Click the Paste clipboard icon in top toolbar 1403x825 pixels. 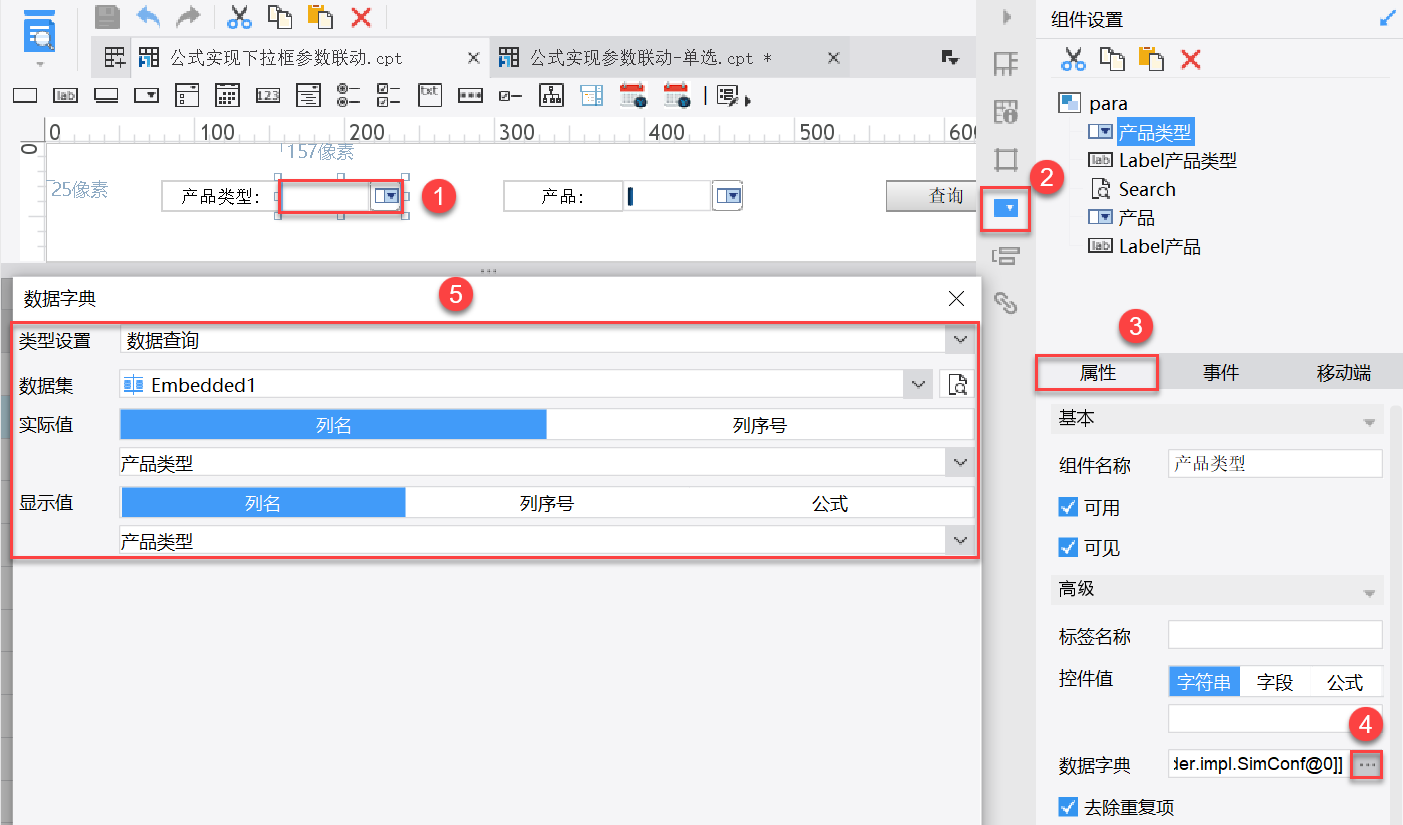(320, 16)
